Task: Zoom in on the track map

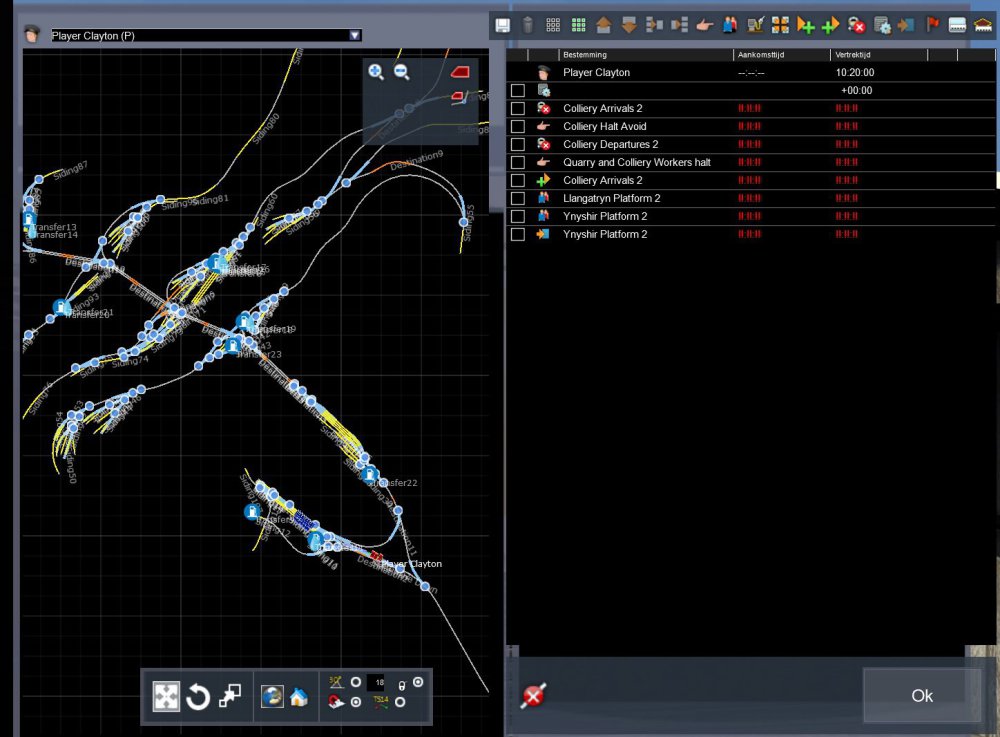Action: pos(376,72)
